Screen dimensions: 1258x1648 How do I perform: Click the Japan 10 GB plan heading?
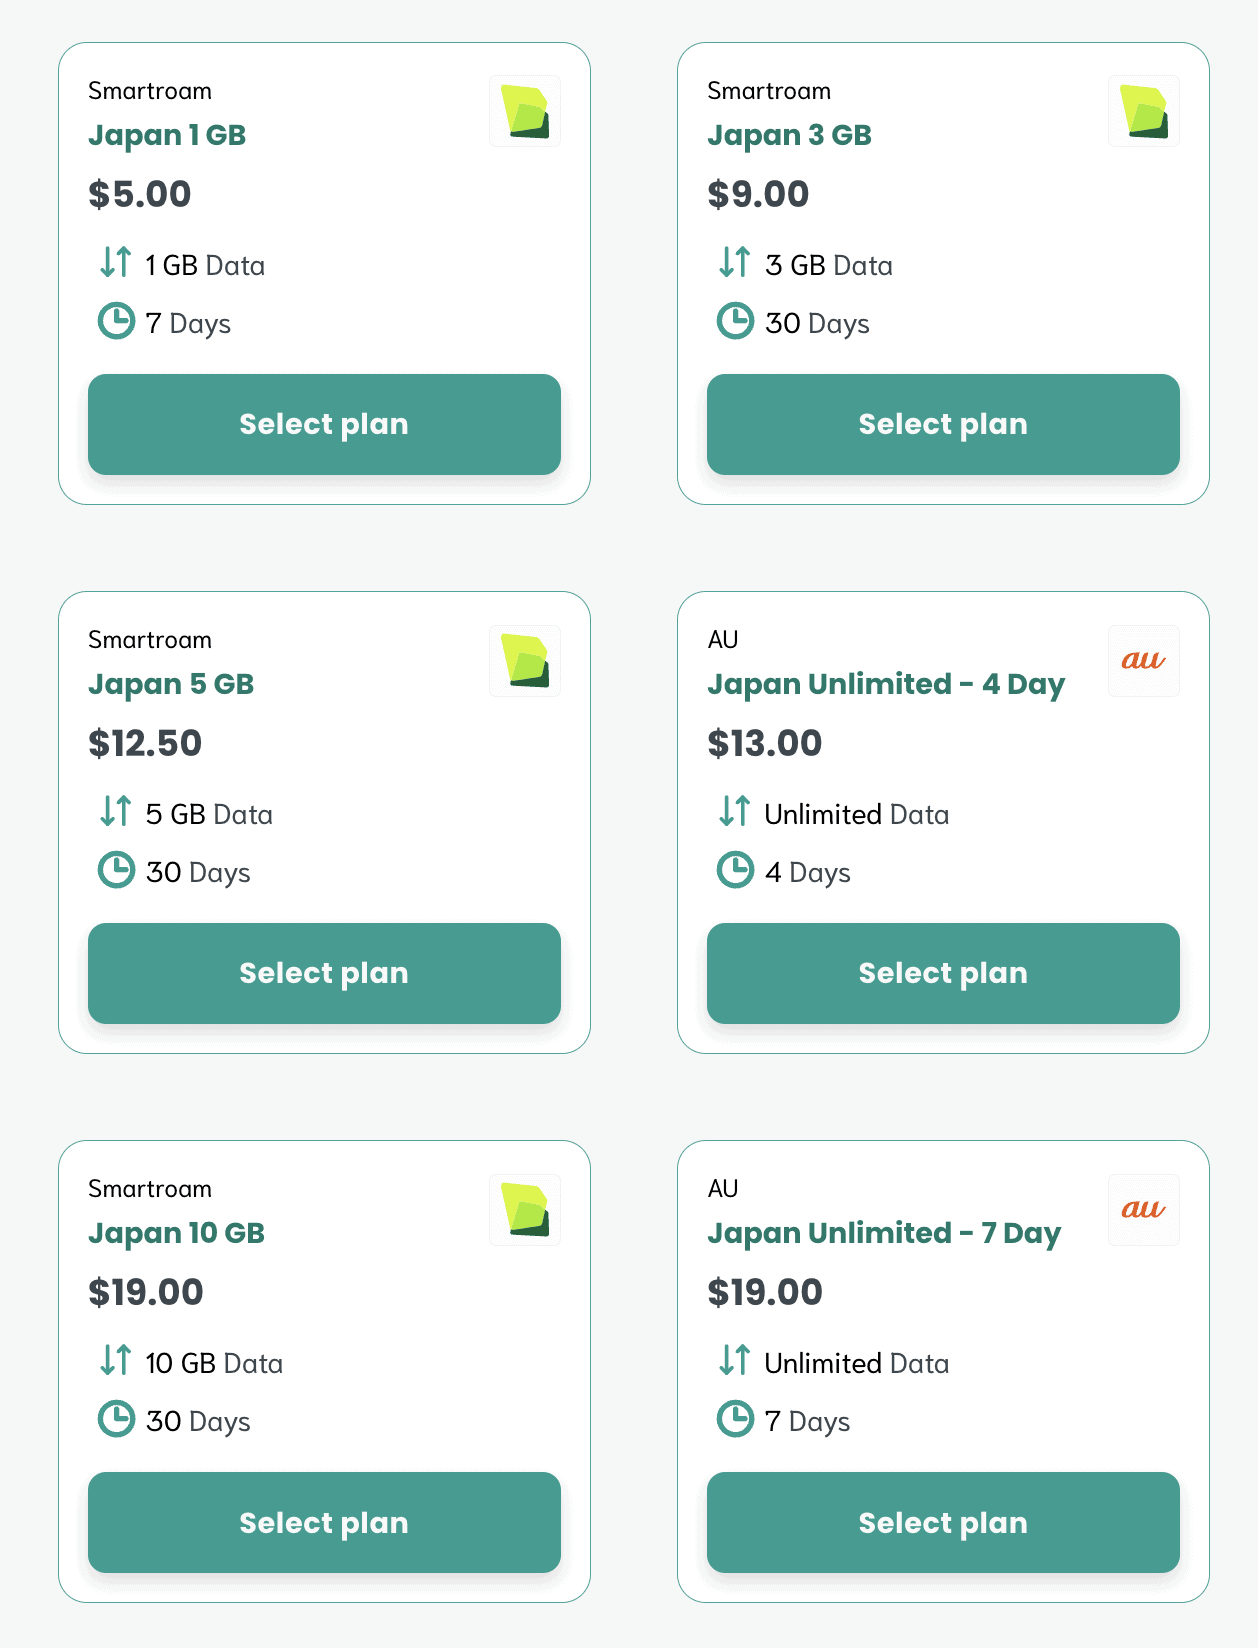(176, 1233)
